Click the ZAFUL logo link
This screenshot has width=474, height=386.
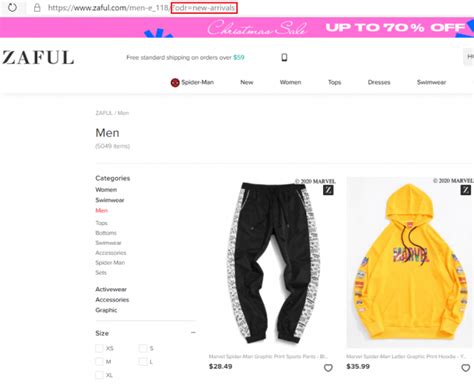(x=38, y=57)
